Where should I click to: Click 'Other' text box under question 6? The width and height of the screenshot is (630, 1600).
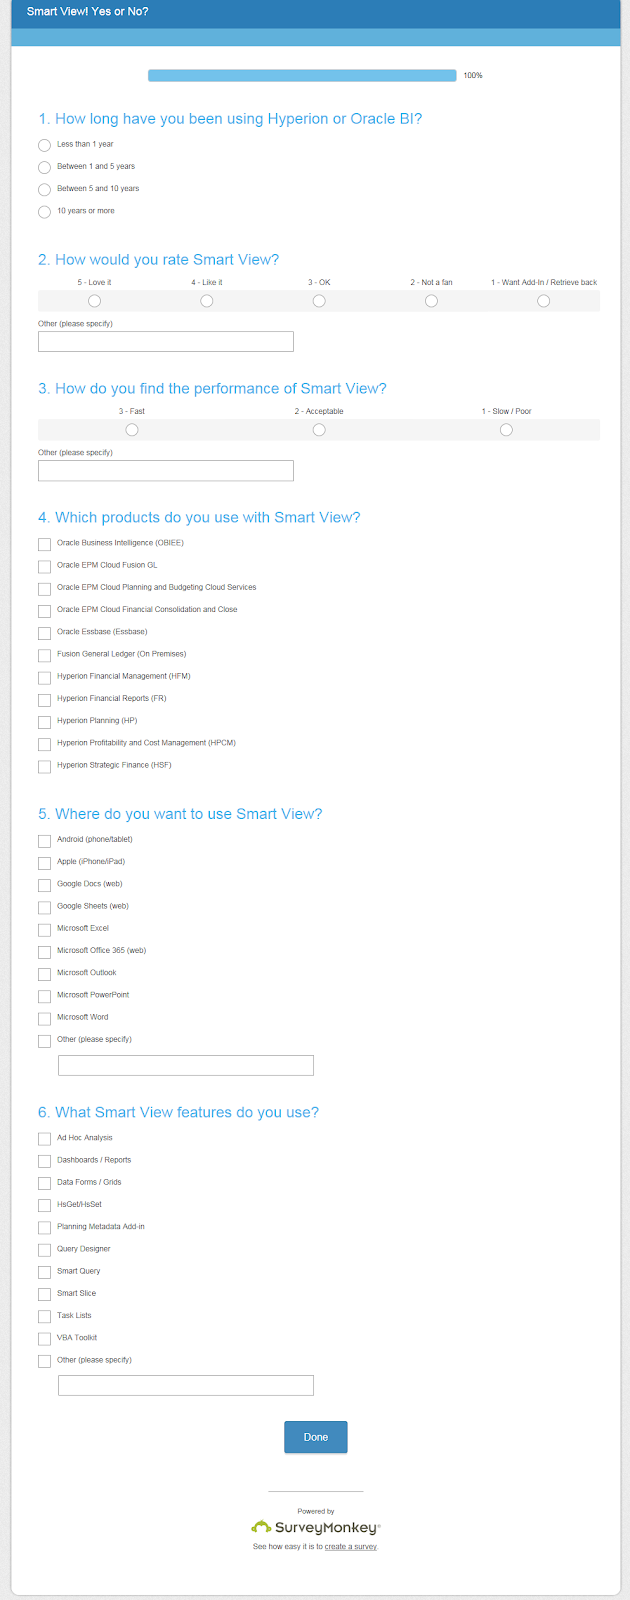(186, 1385)
